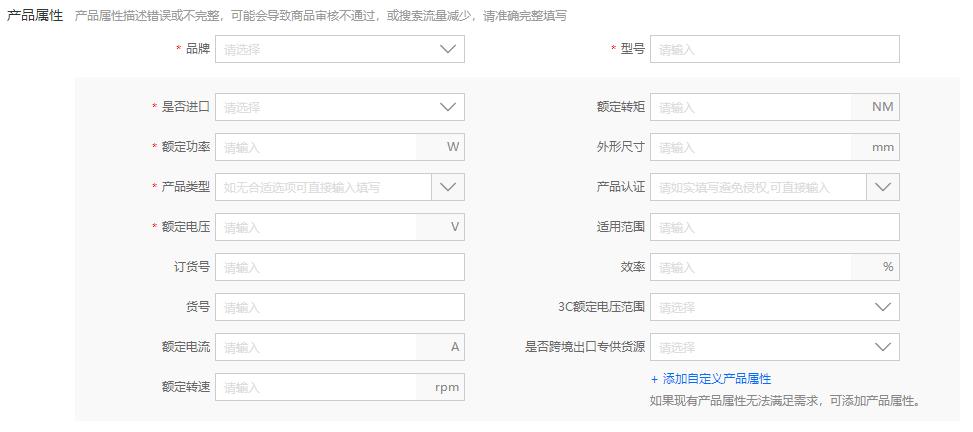Click the mm unit label
Image resolution: width=973 pixels, height=432 pixels.
tap(882, 148)
